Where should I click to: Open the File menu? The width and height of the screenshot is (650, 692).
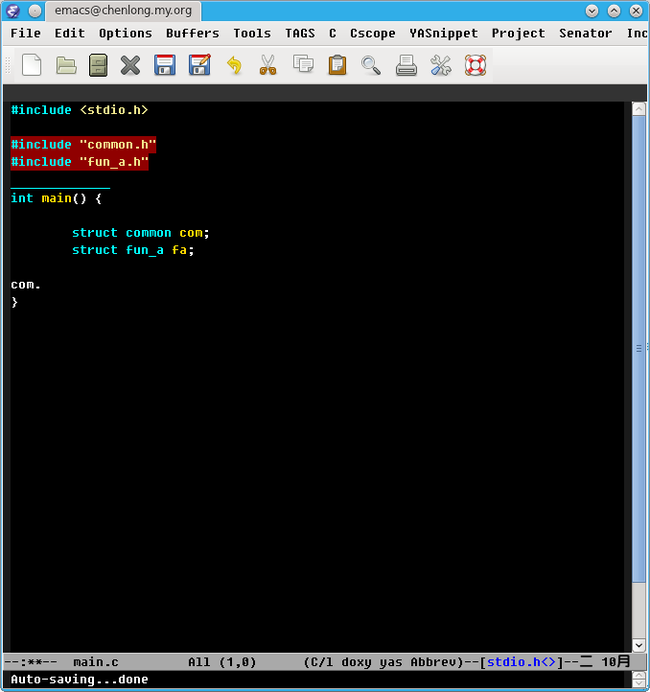(26, 33)
